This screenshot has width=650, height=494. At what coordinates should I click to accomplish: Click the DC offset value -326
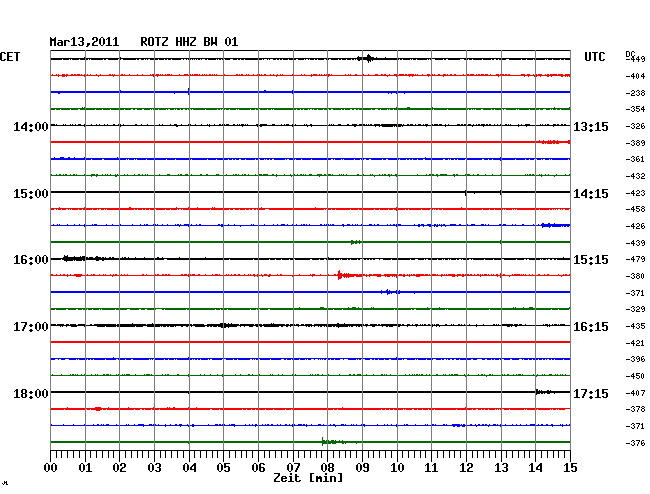635,126
